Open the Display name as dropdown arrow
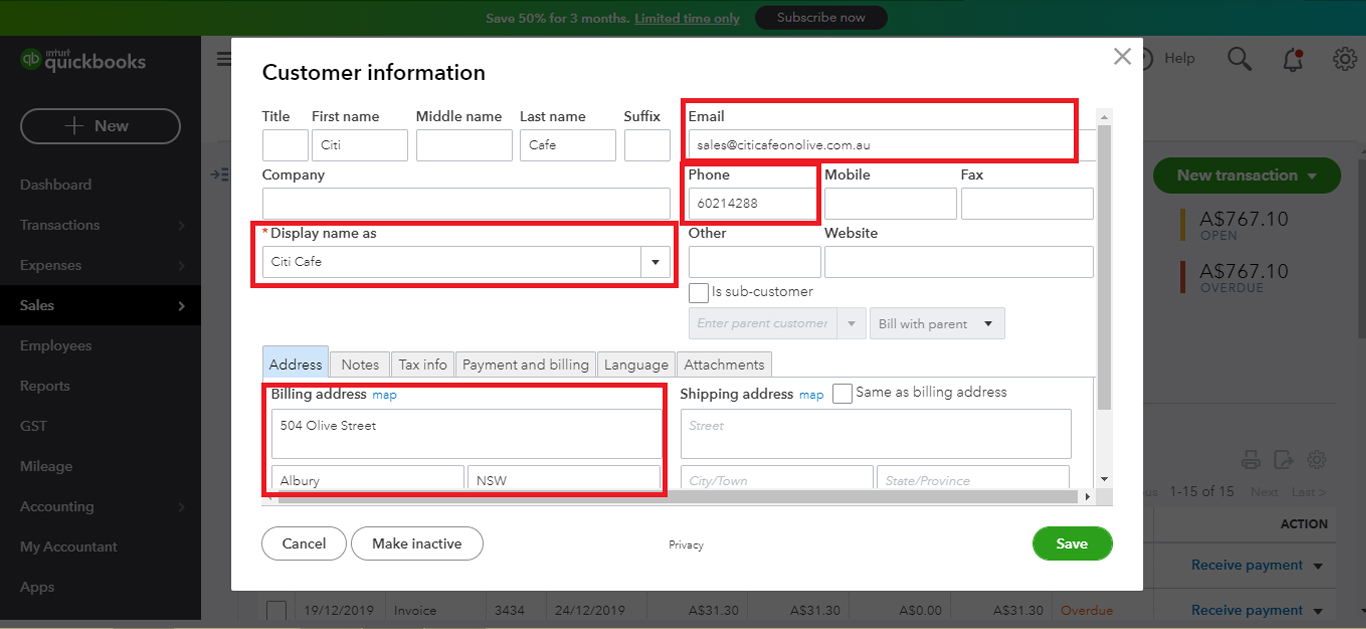The width and height of the screenshot is (1366, 629). pyautogui.click(x=655, y=262)
